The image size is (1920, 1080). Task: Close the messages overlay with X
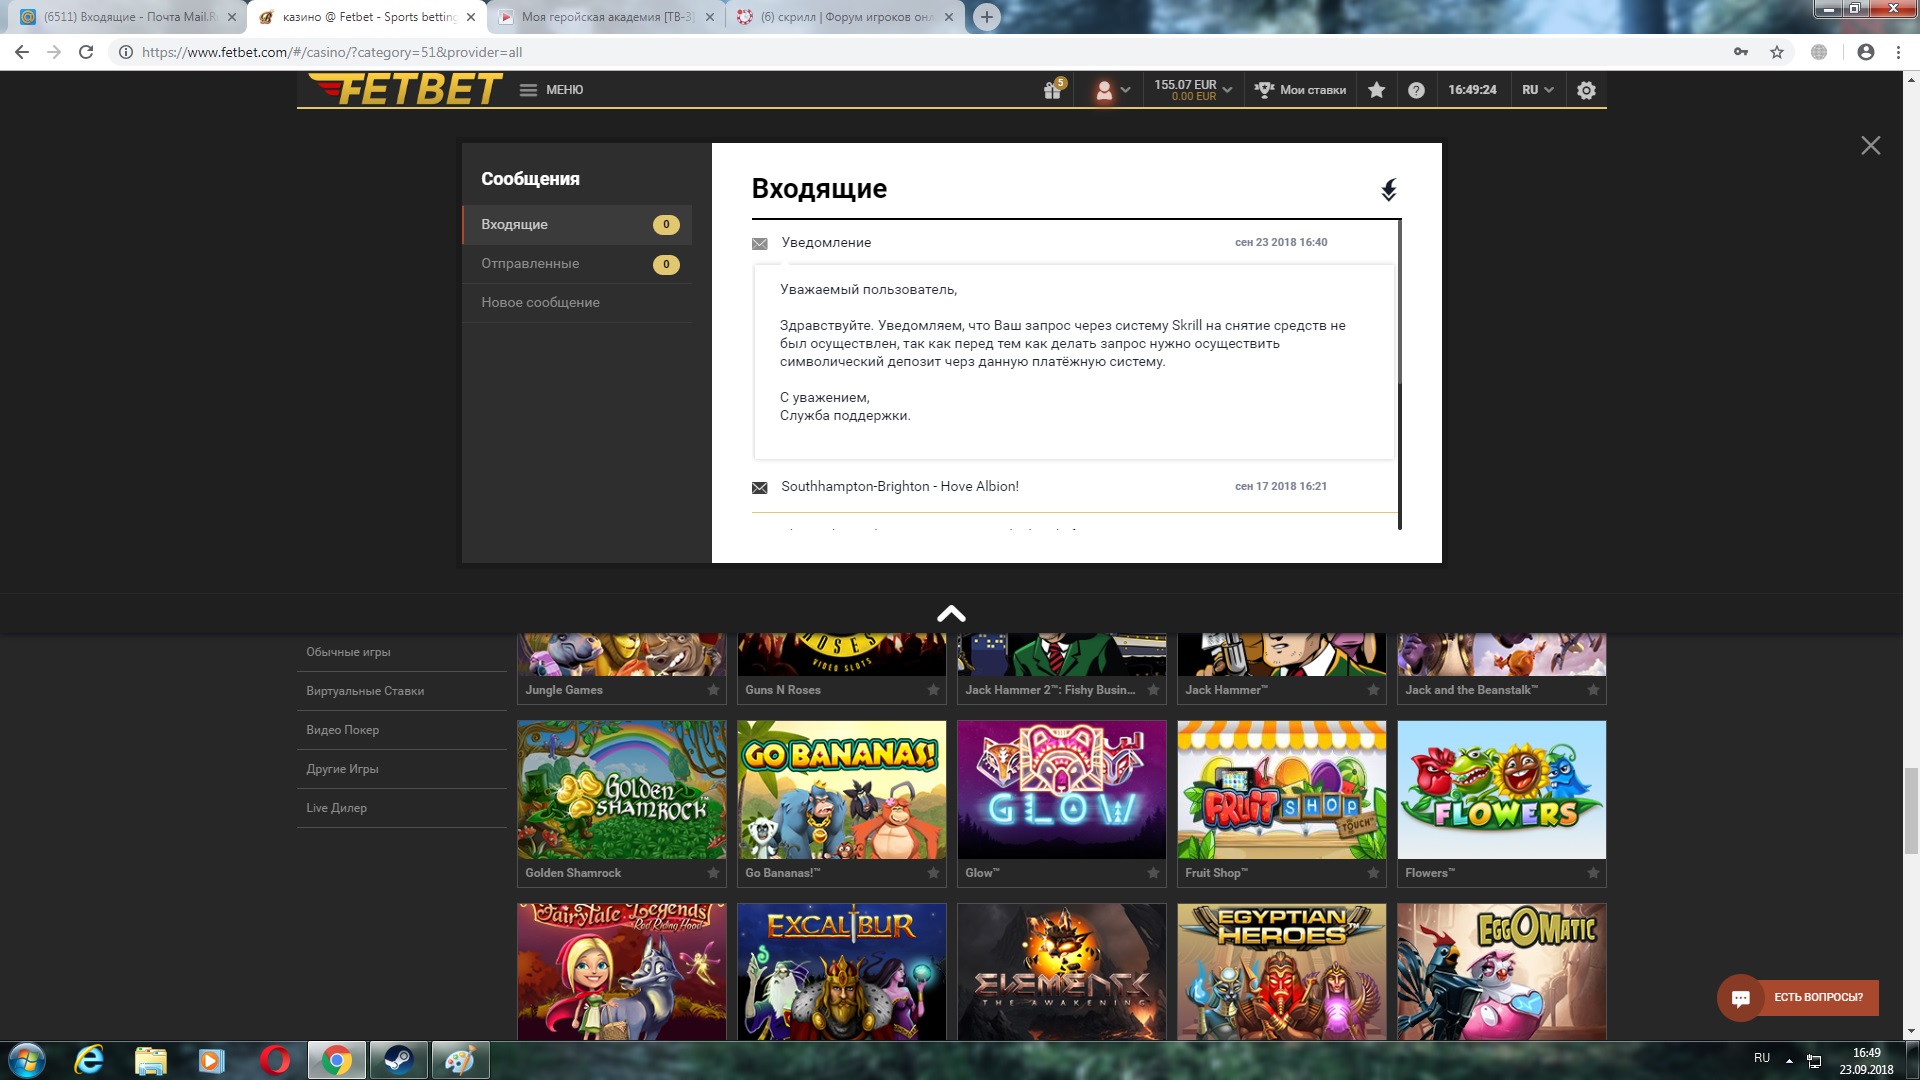click(1870, 146)
